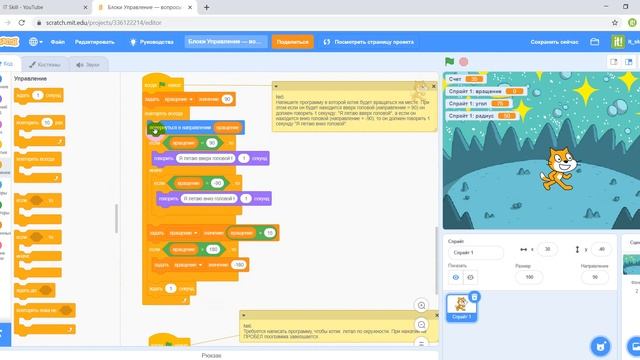Click the -180 value in задать block
The width and height of the screenshot is (640, 360).
[x=238, y=265]
